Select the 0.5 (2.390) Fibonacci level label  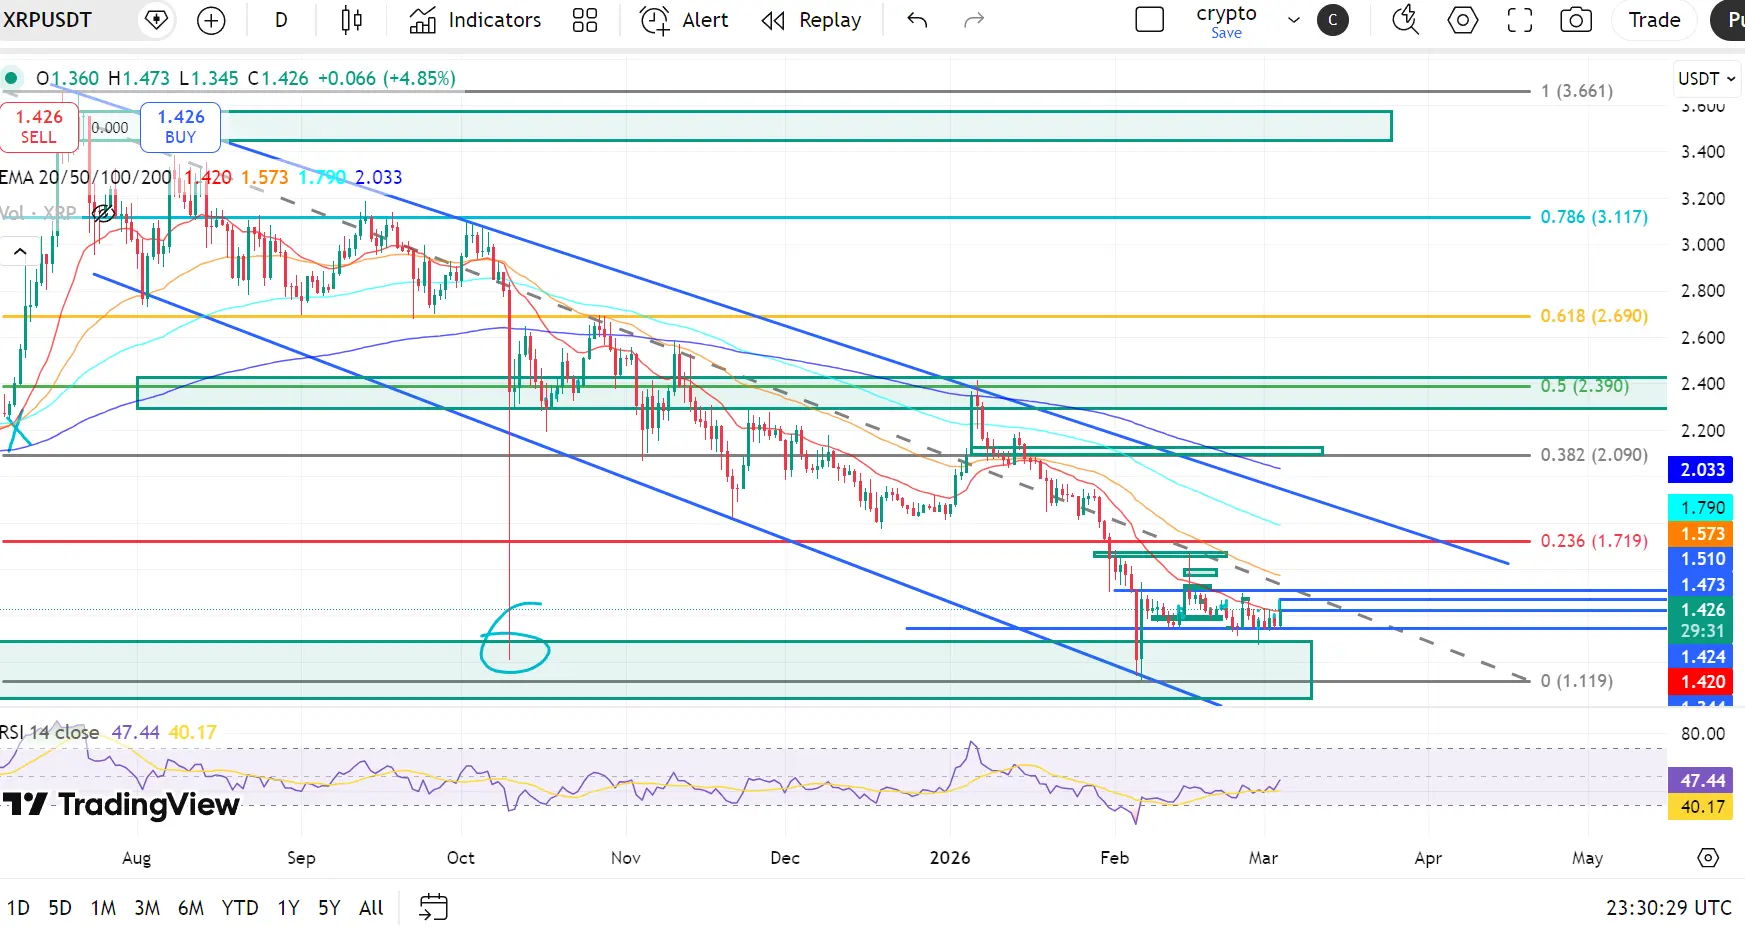click(x=1585, y=386)
